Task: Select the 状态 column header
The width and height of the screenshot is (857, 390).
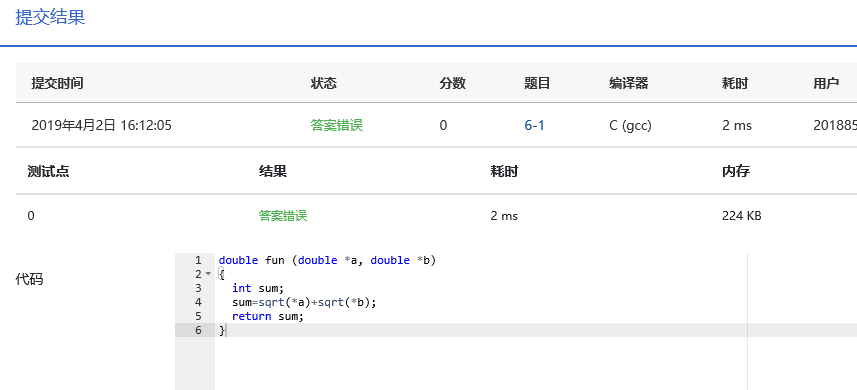Action: pos(324,84)
